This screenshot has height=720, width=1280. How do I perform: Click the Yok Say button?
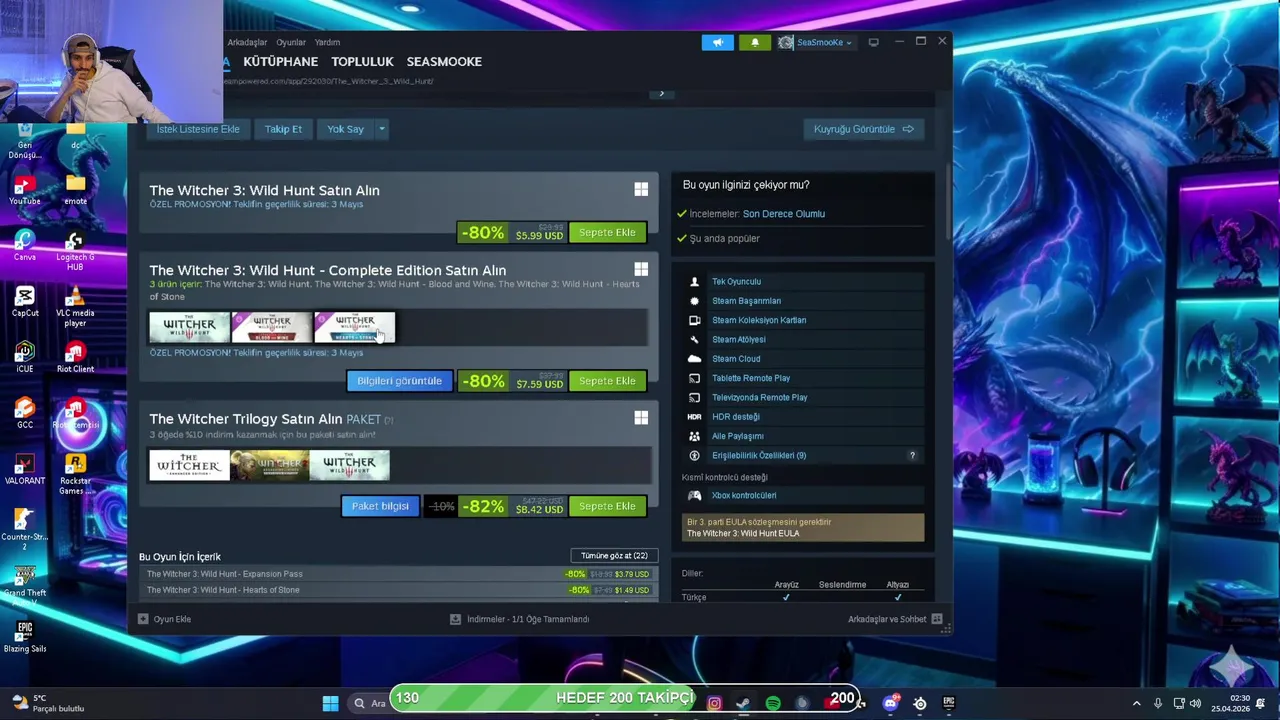345,129
